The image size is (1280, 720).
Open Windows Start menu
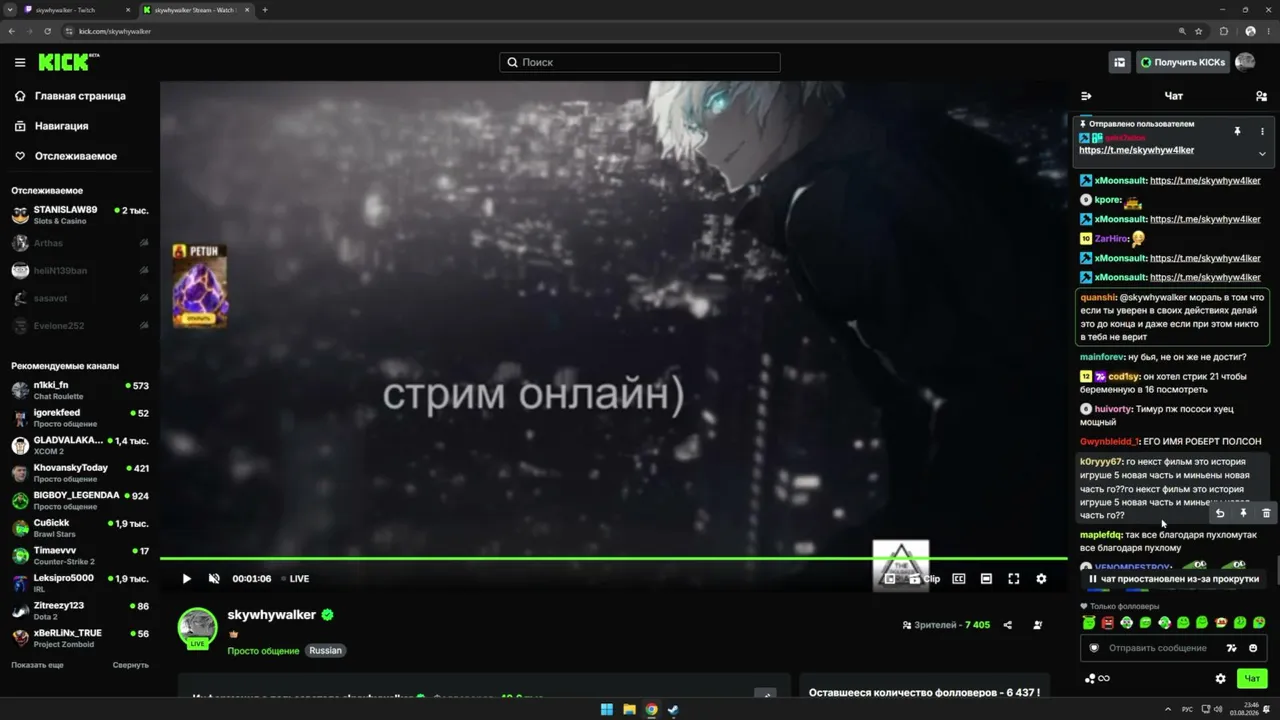pyautogui.click(x=606, y=710)
